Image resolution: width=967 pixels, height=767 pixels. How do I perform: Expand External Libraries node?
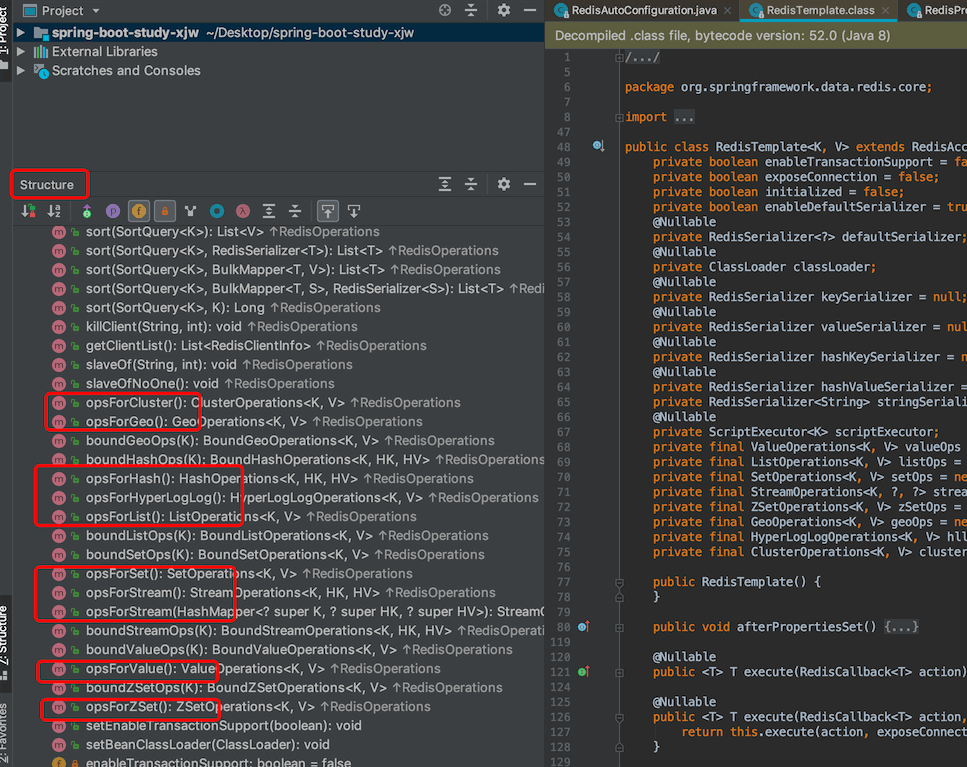point(20,52)
